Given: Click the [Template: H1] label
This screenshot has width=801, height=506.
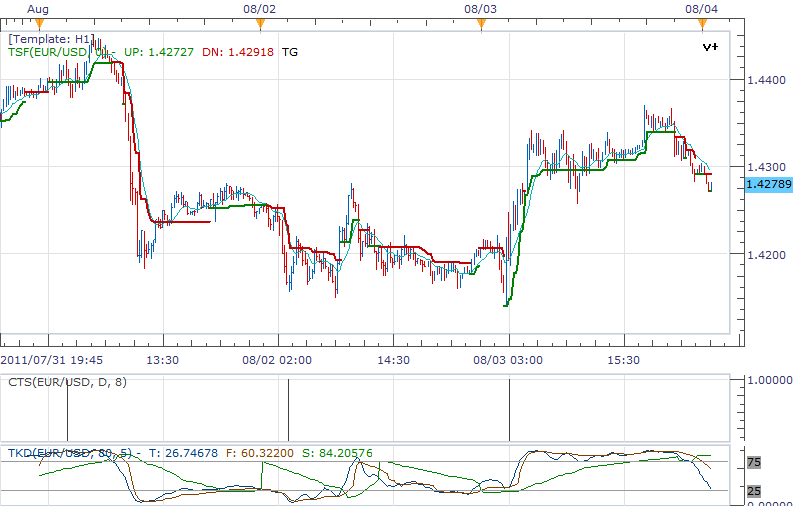Looking at the screenshot, I should click(x=51, y=39).
